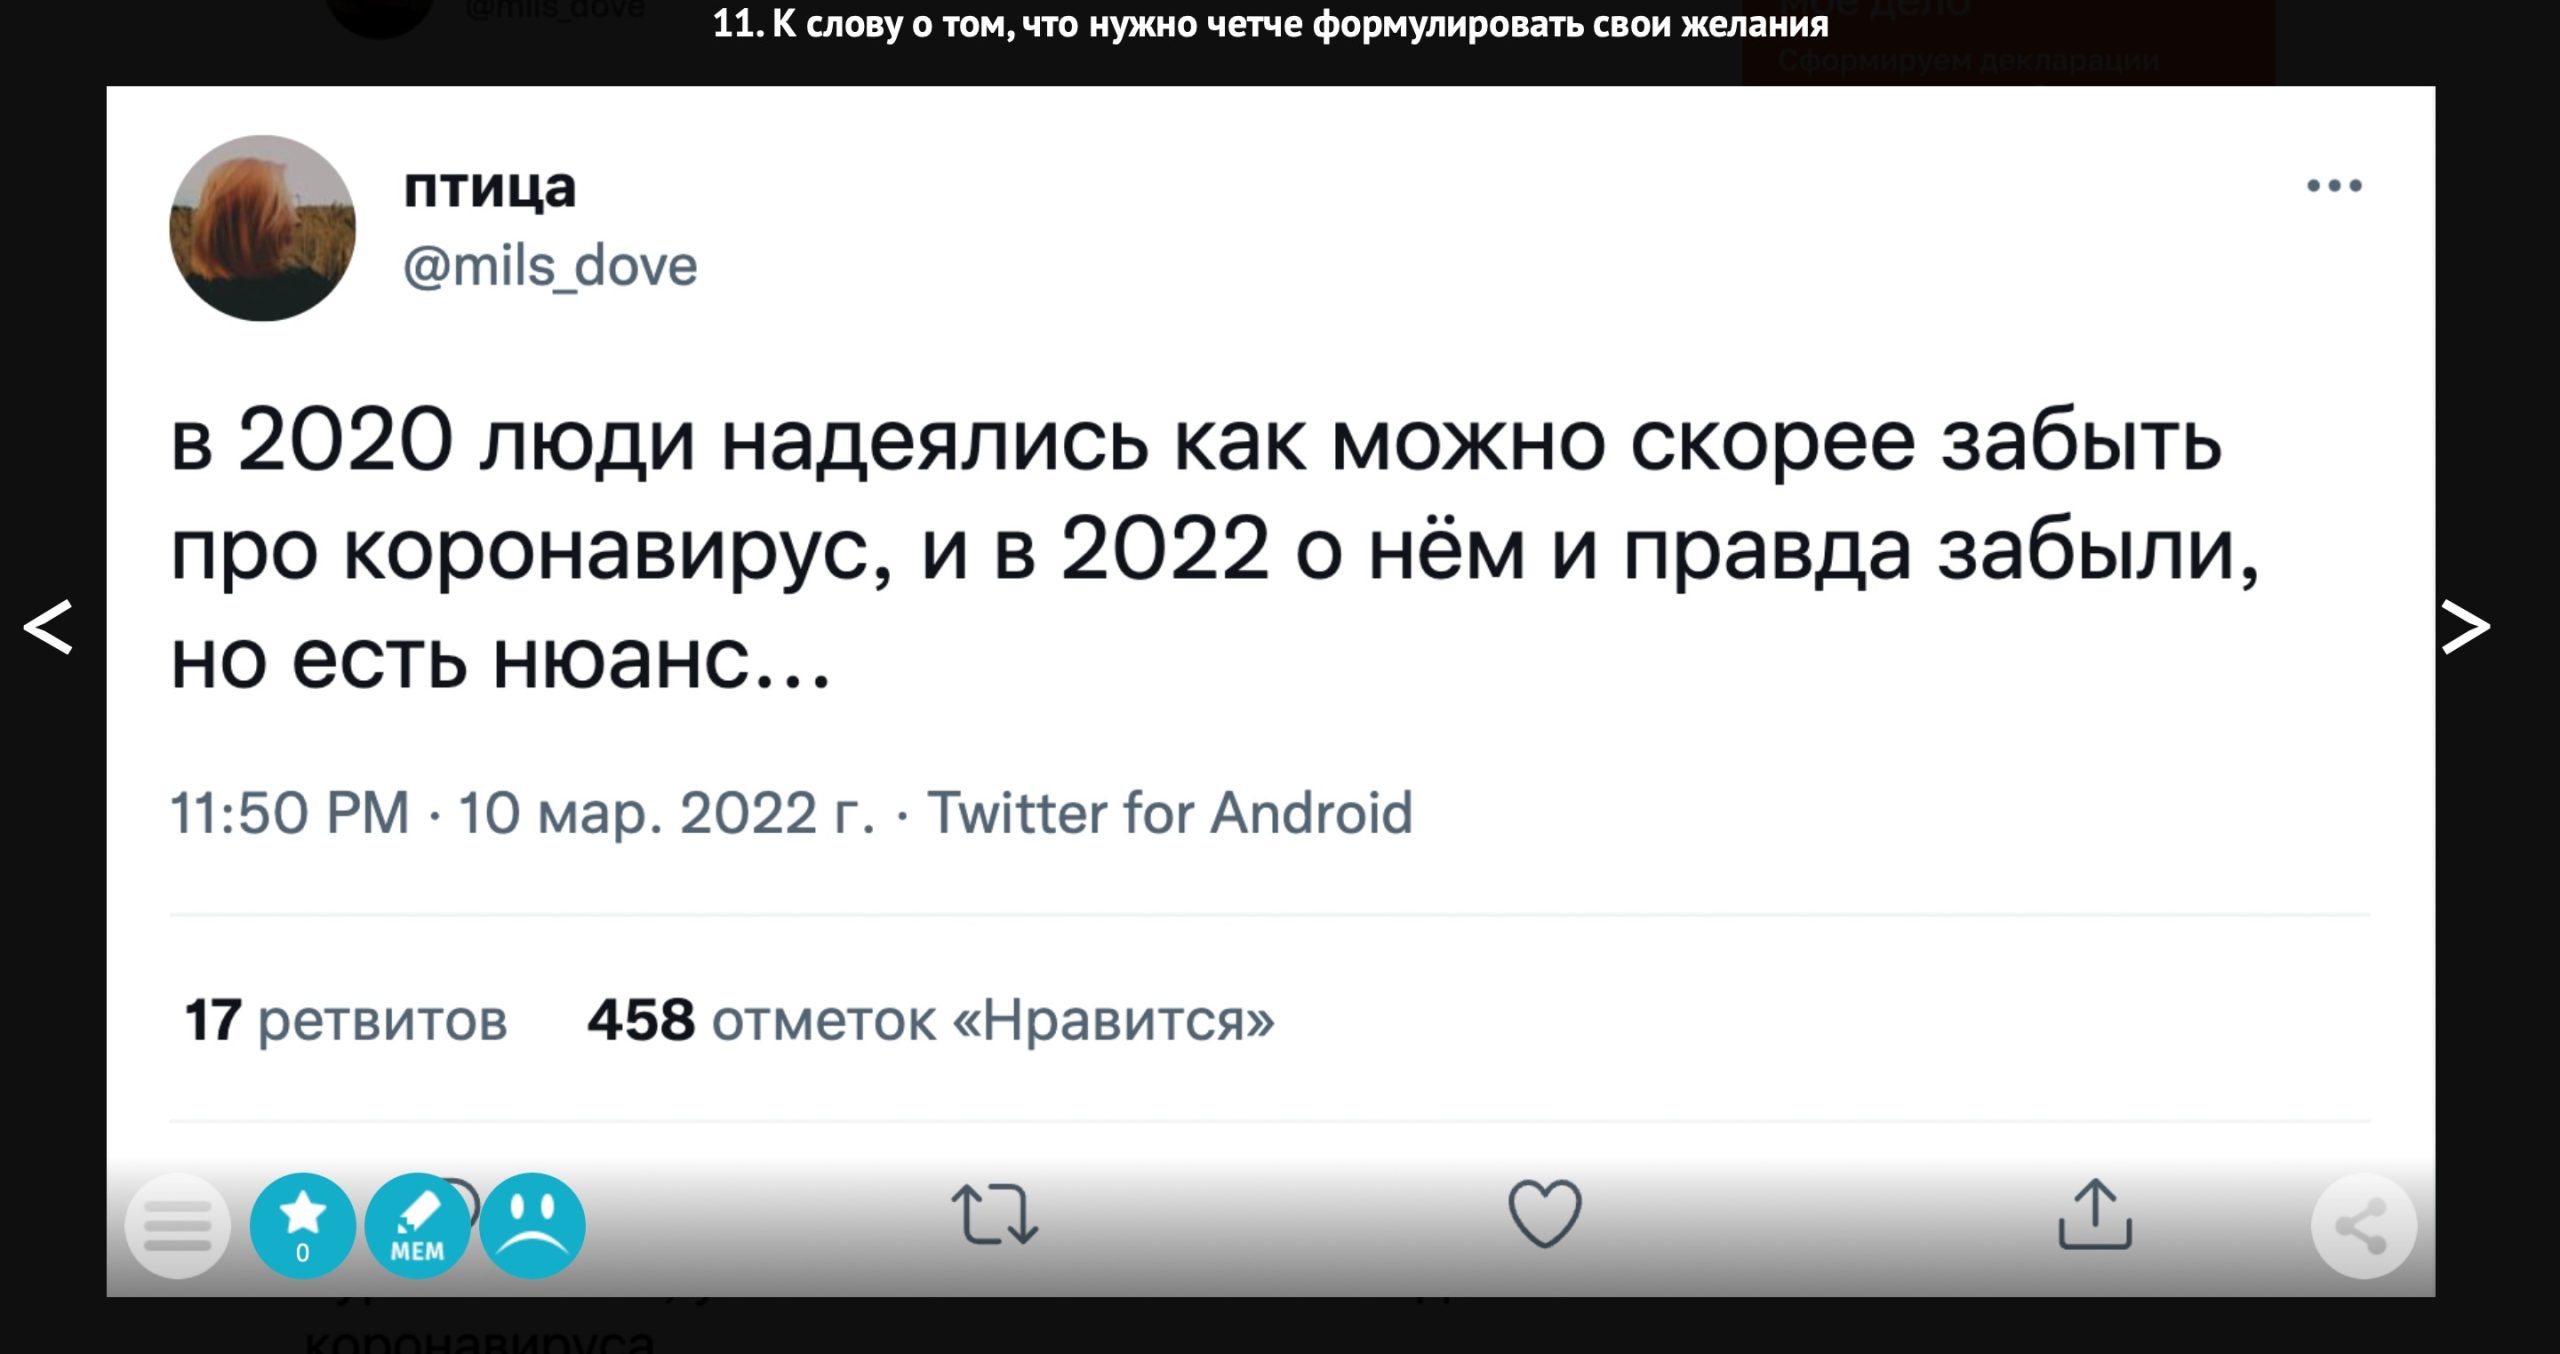Click the Twitter for Android source label
This screenshot has width=2560, height=1354.
click(1169, 812)
